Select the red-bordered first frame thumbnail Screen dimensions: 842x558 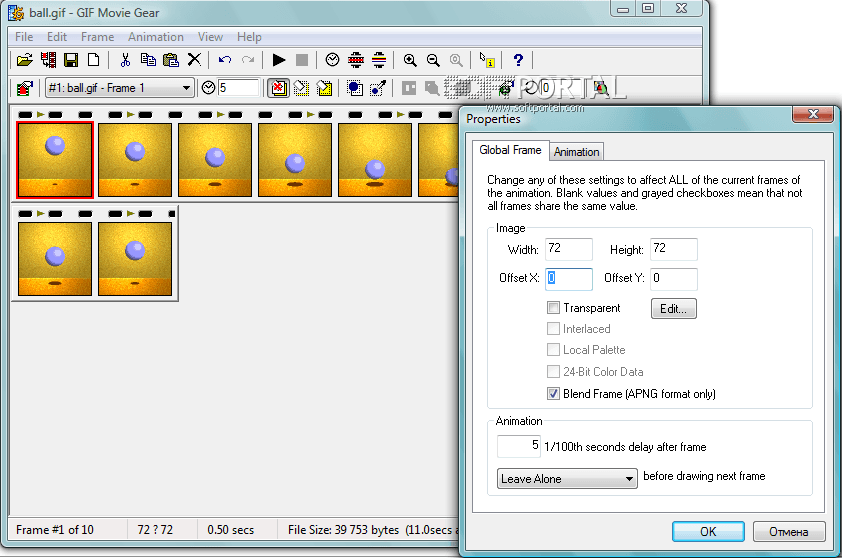click(55, 160)
